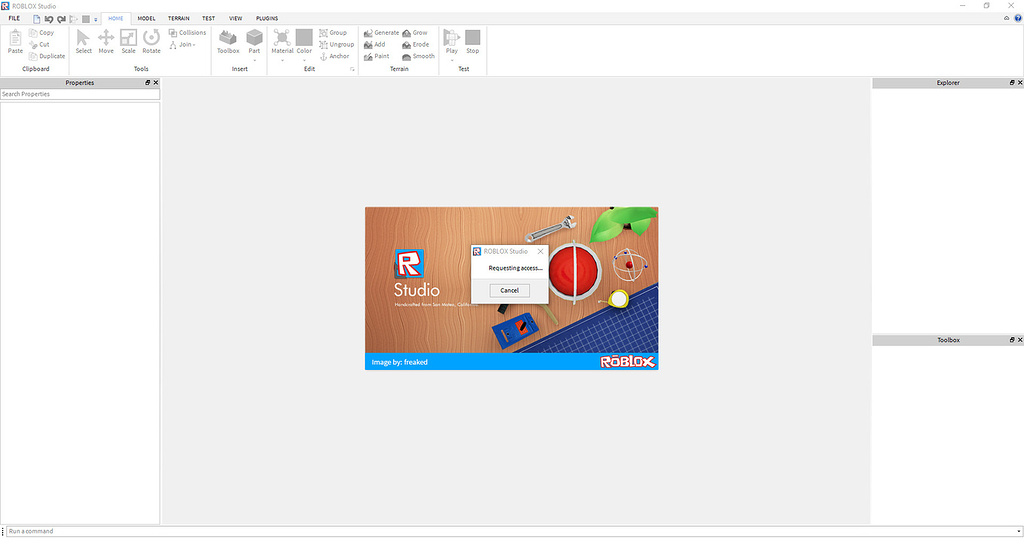Open the quick-access toolbar customize dropdown
1024x552 pixels.
[95, 20]
